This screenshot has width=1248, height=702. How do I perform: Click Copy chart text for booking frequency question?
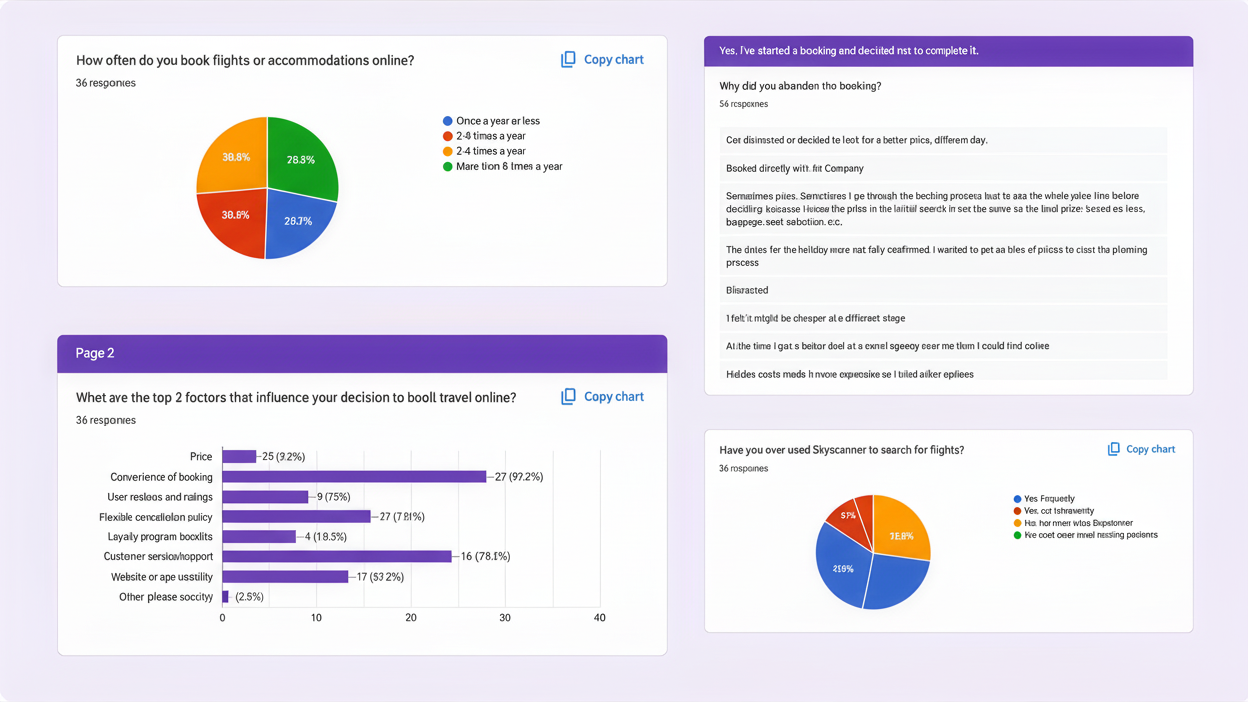(x=613, y=60)
